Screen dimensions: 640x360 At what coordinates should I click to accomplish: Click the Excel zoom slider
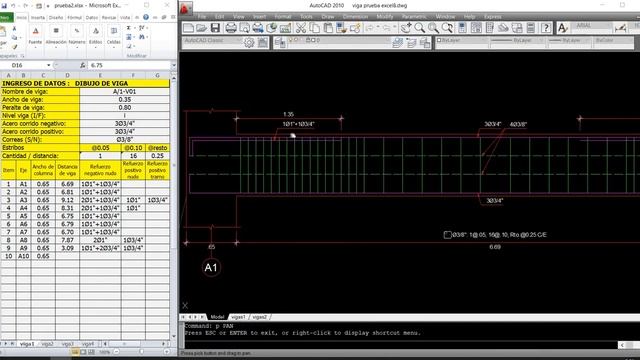tap(141, 351)
